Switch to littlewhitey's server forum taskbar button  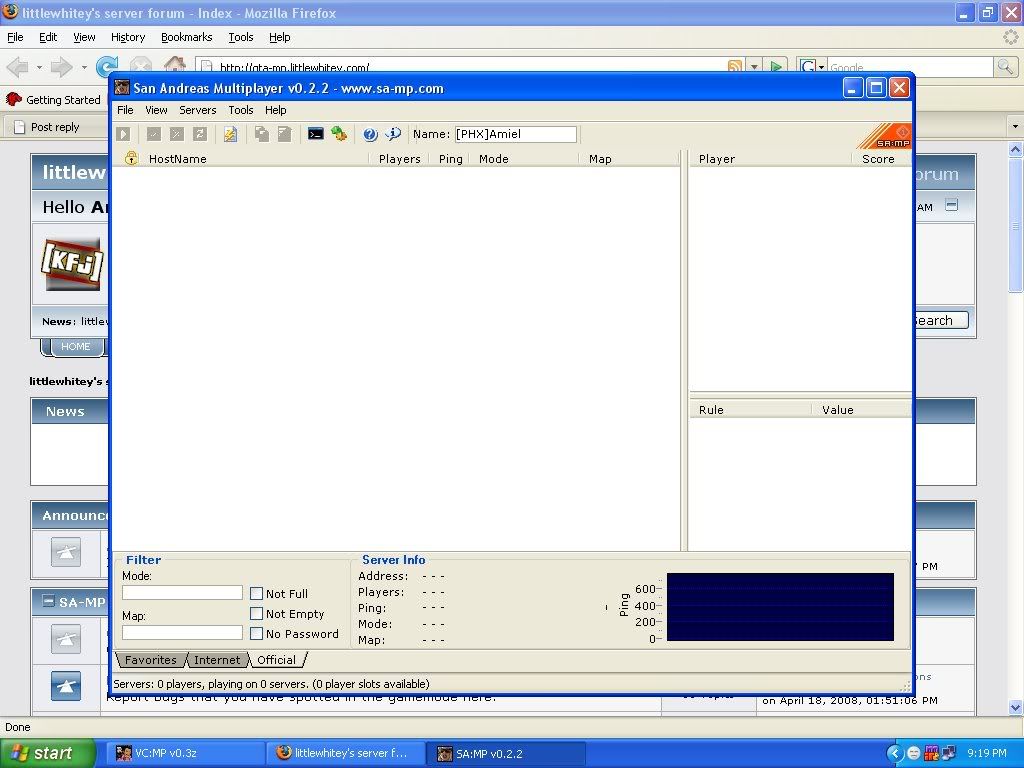[x=346, y=753]
